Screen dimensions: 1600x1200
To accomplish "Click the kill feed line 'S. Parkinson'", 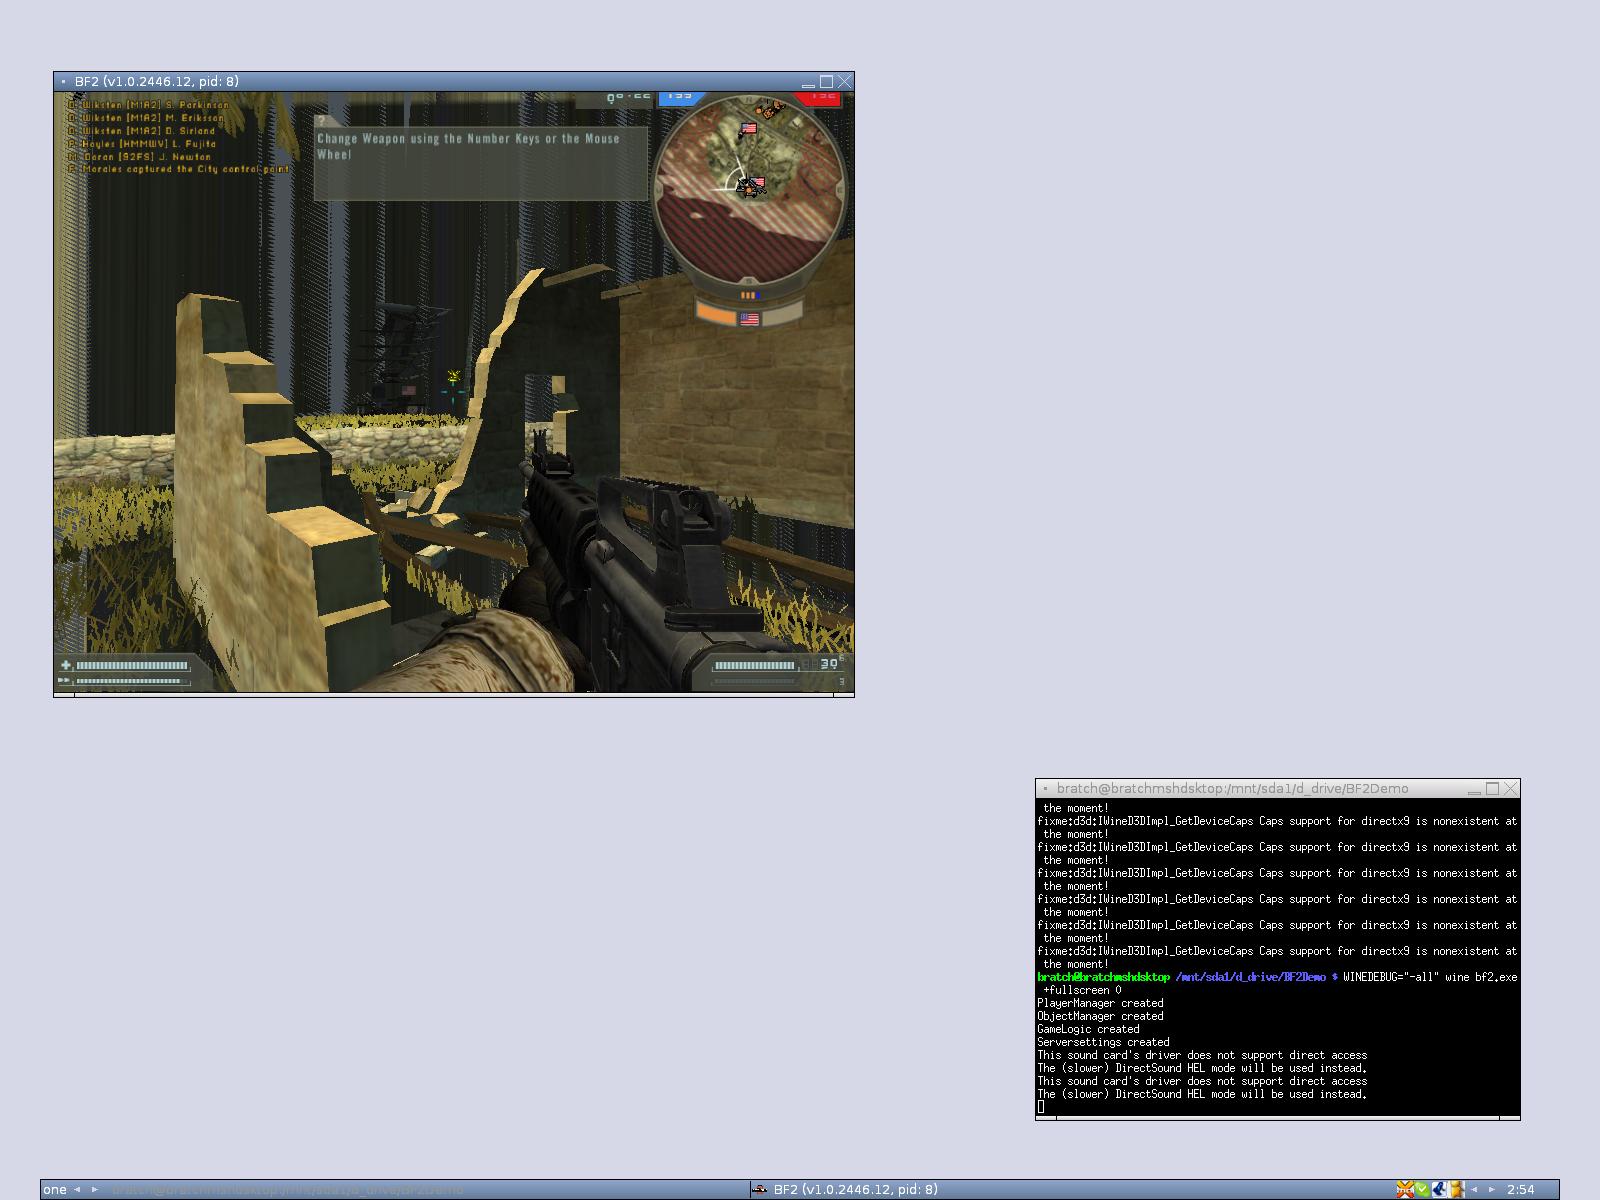I will tap(148, 104).
